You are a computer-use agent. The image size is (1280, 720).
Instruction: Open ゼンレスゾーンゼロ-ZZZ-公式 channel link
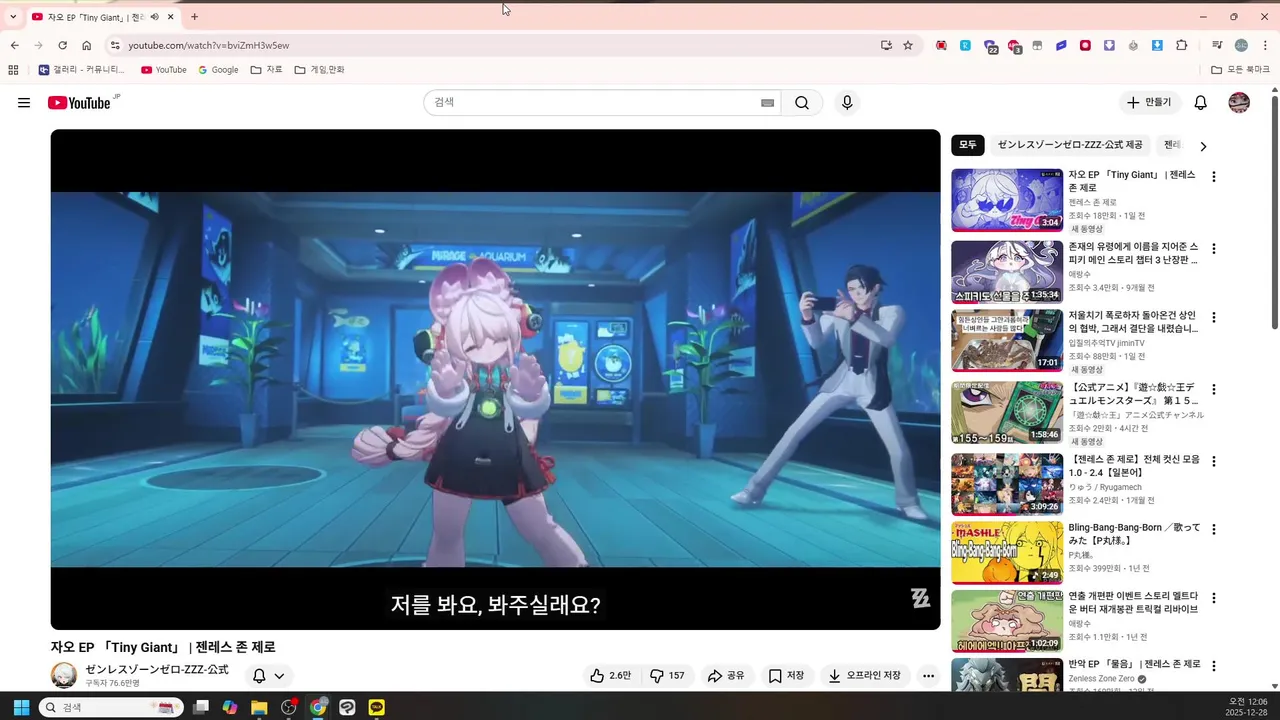tap(157, 670)
